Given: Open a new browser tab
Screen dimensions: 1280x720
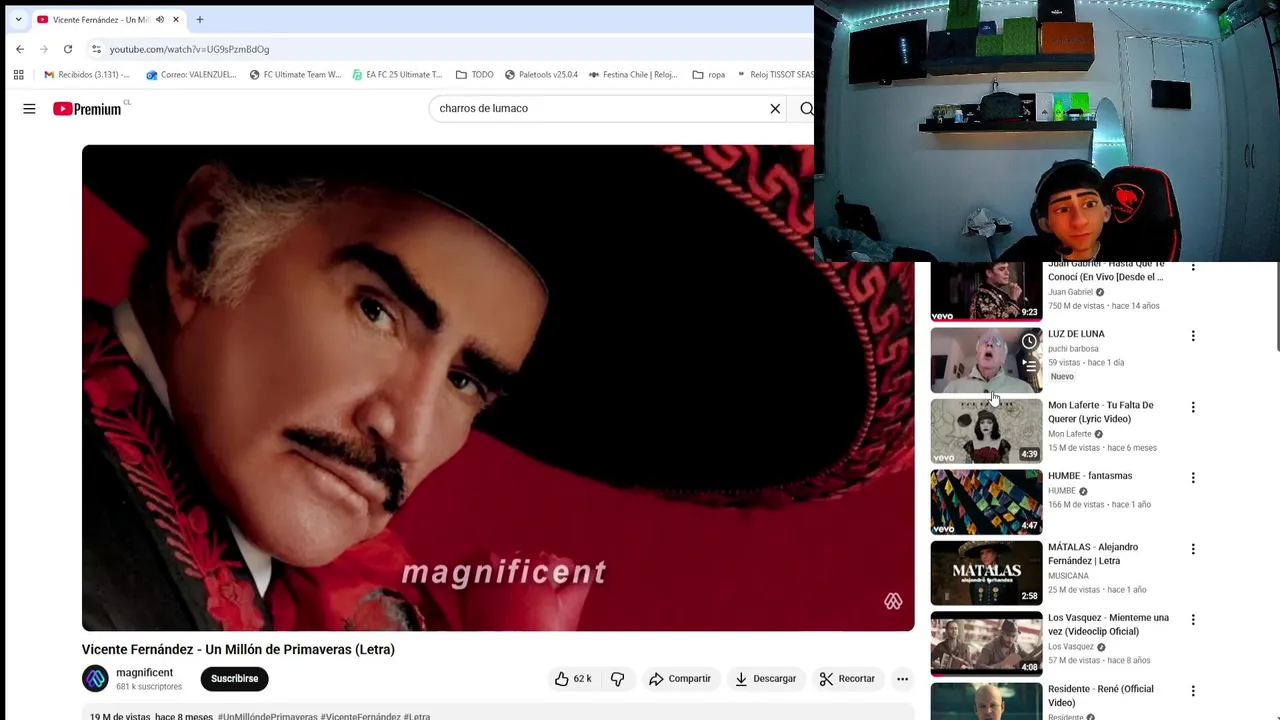Looking at the screenshot, I should [x=200, y=19].
